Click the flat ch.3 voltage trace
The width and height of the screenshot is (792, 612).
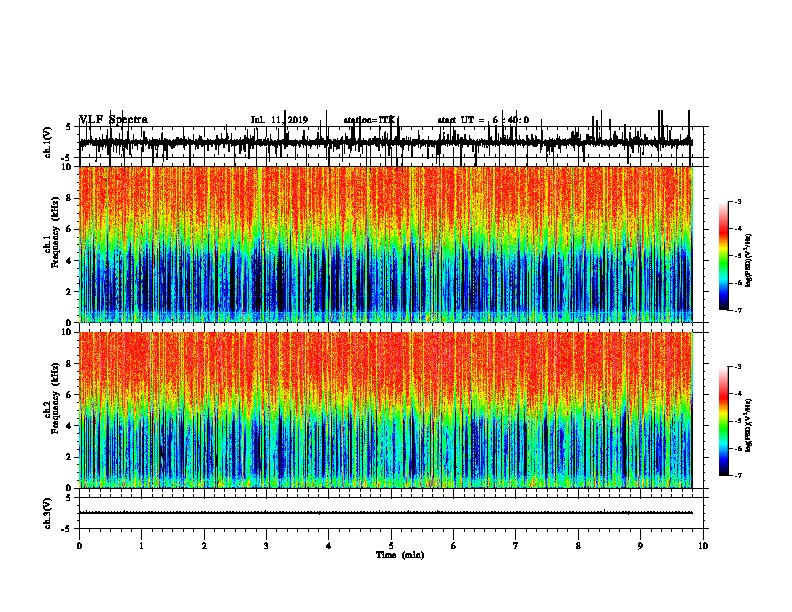pos(386,513)
